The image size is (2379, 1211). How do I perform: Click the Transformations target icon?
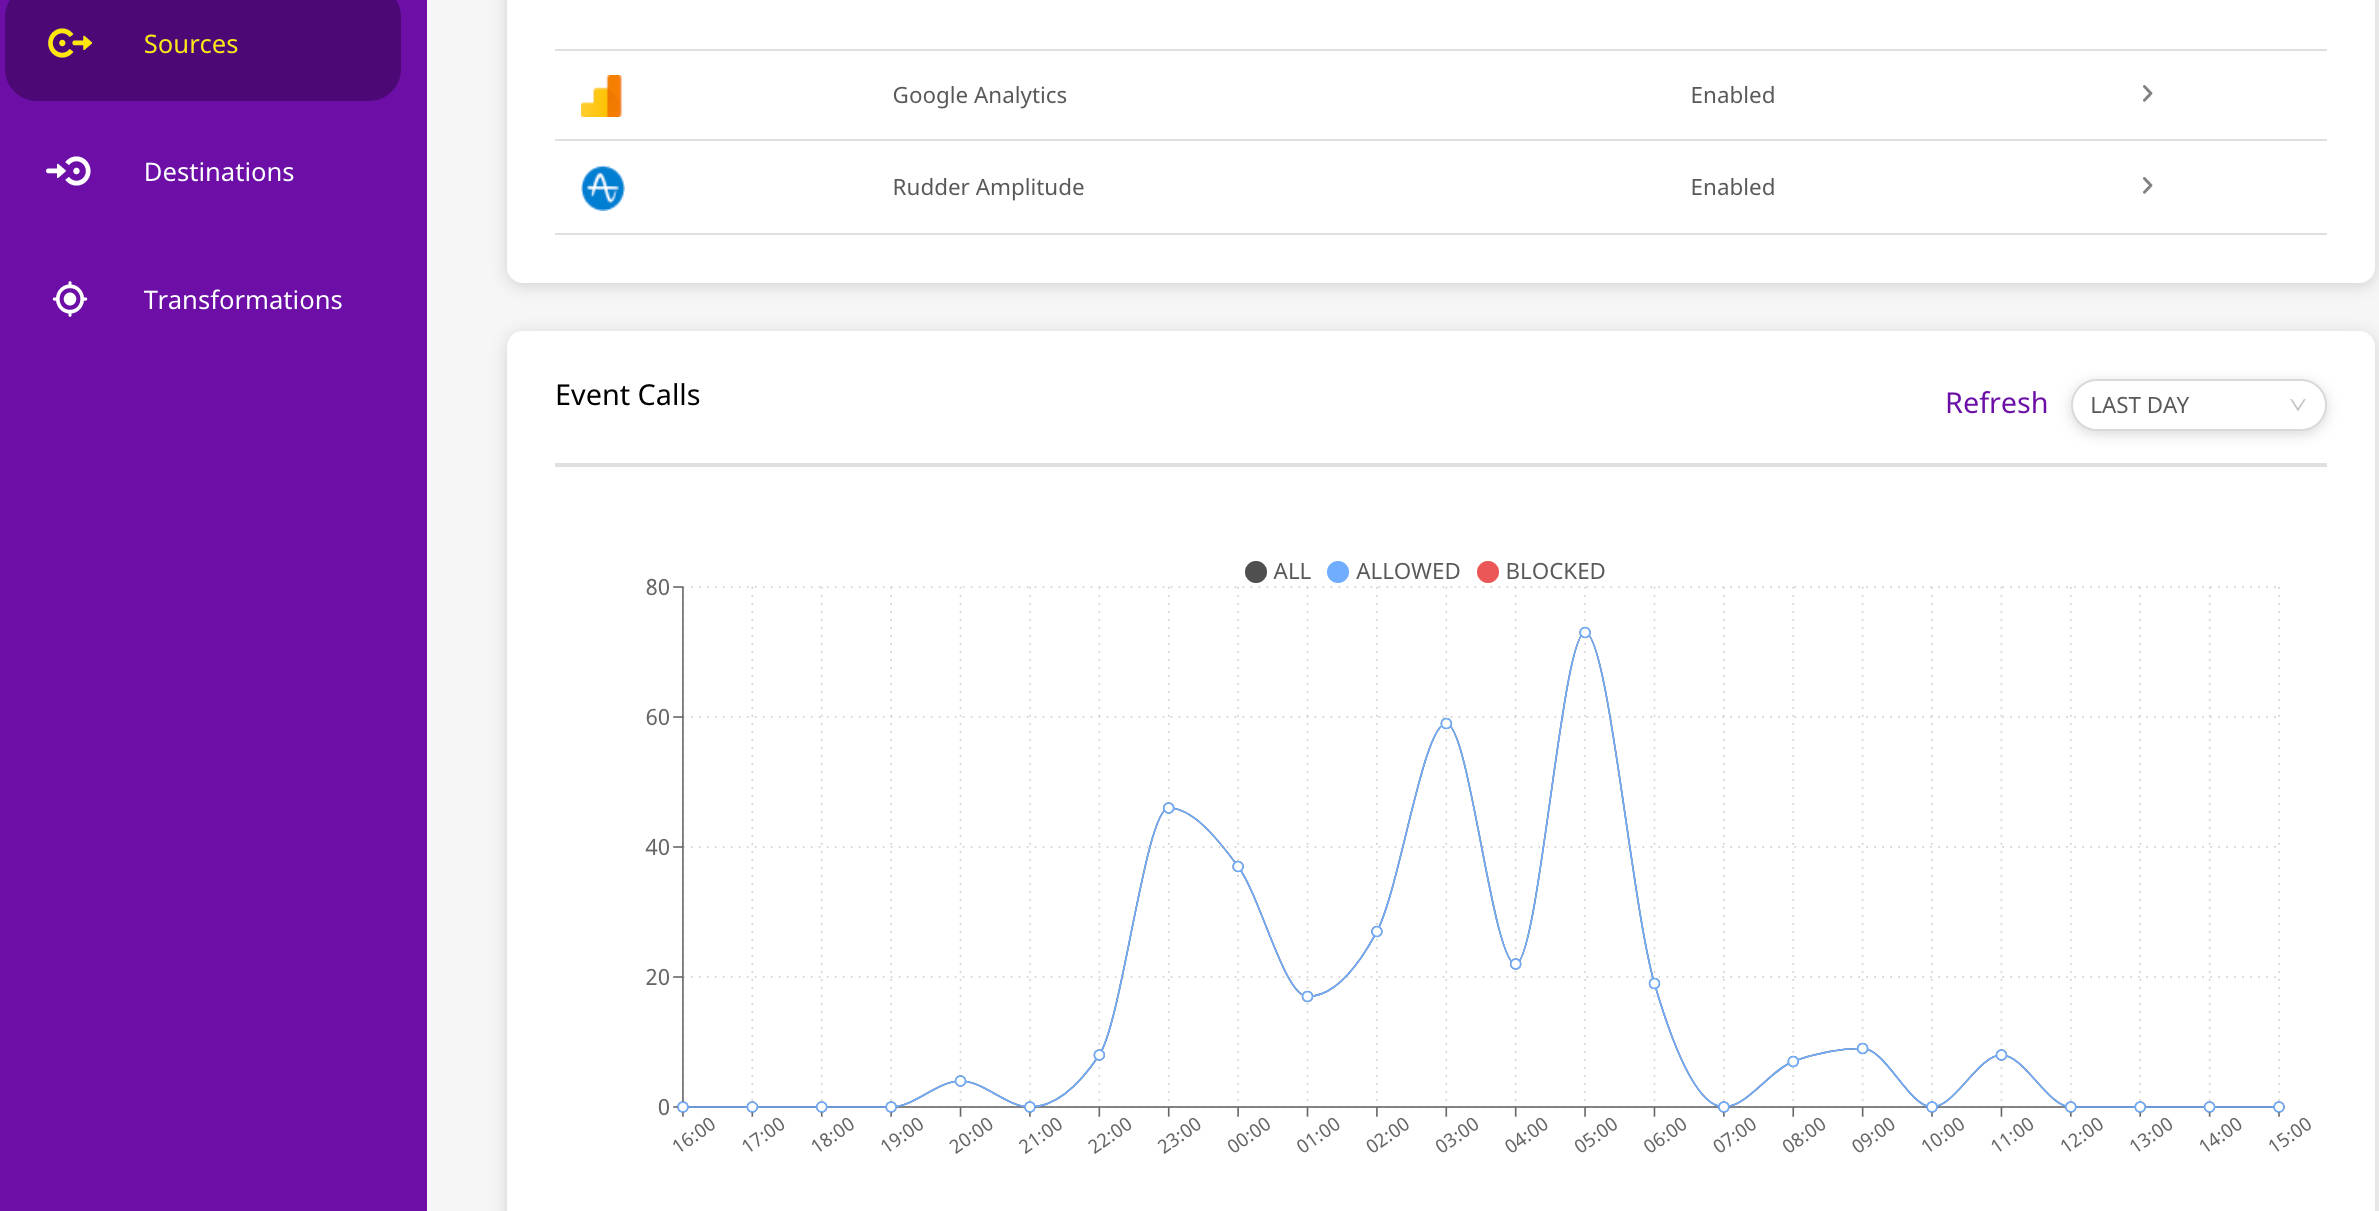coord(69,299)
